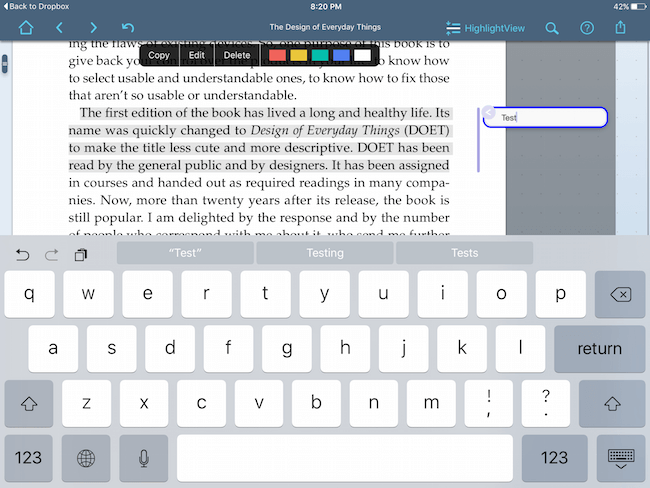Open HighlightView mode
Viewport: 650px width, 488px height.
[485, 28]
